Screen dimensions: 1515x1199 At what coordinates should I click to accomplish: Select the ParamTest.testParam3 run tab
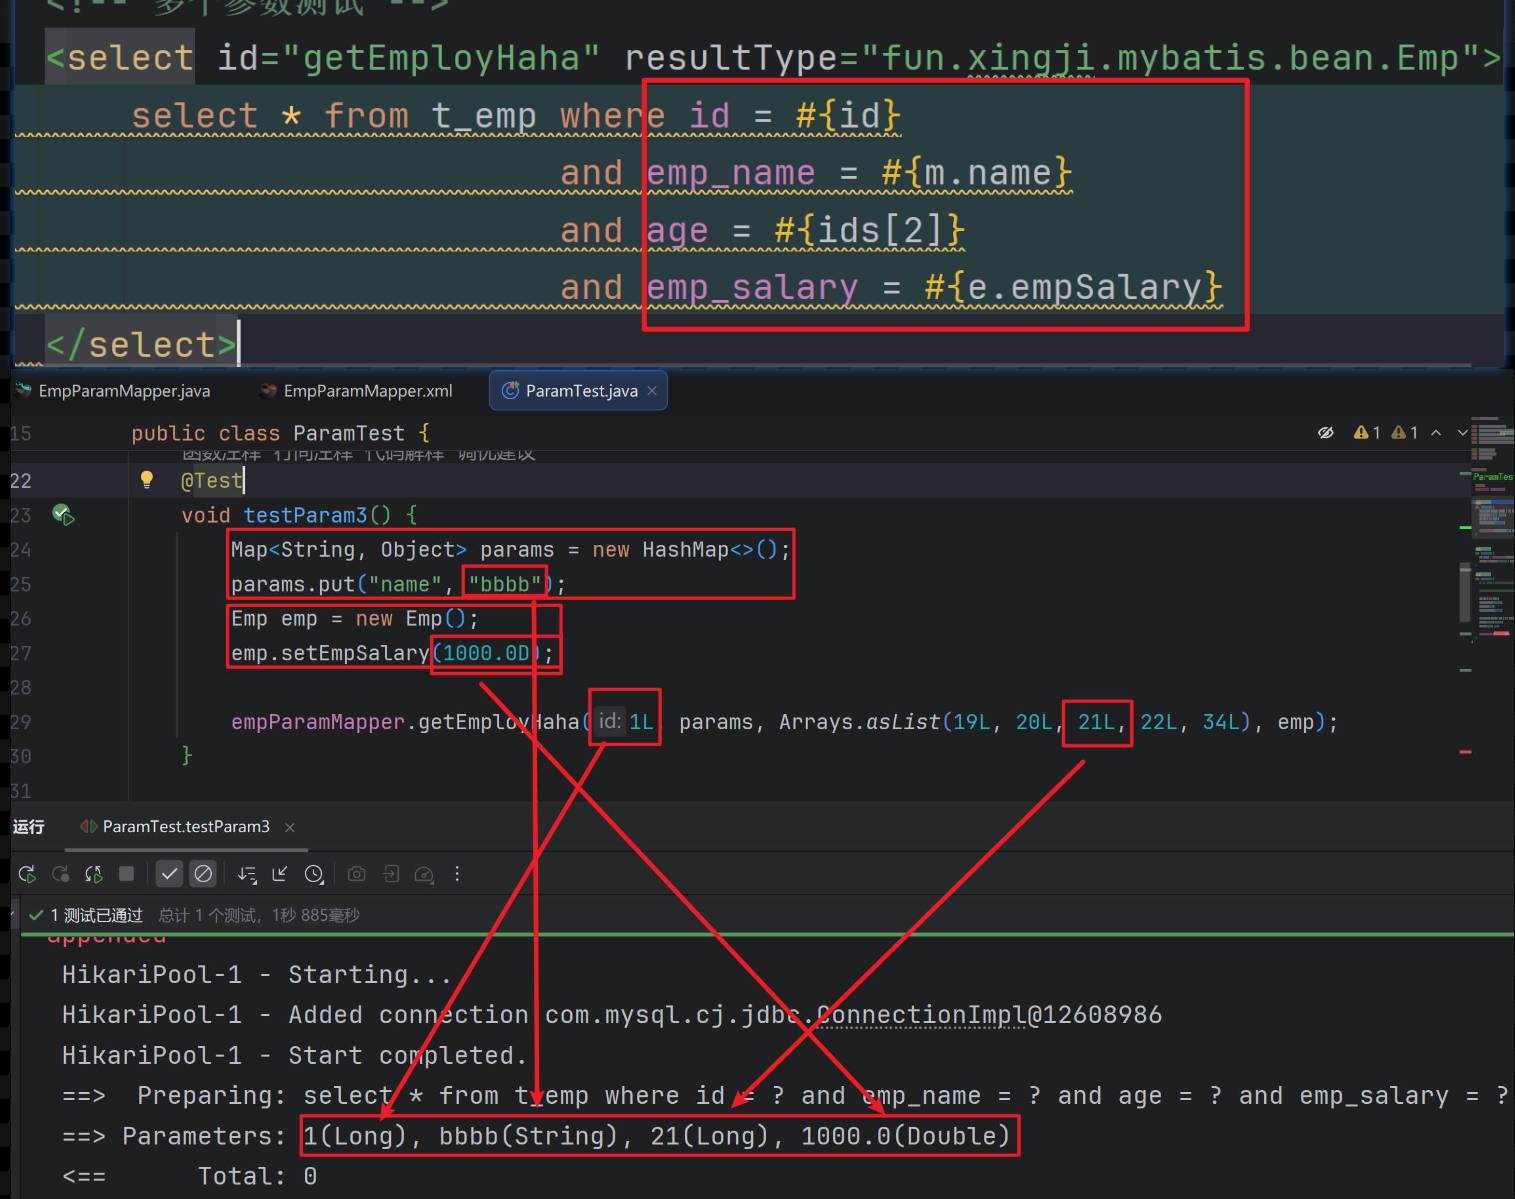(x=185, y=827)
